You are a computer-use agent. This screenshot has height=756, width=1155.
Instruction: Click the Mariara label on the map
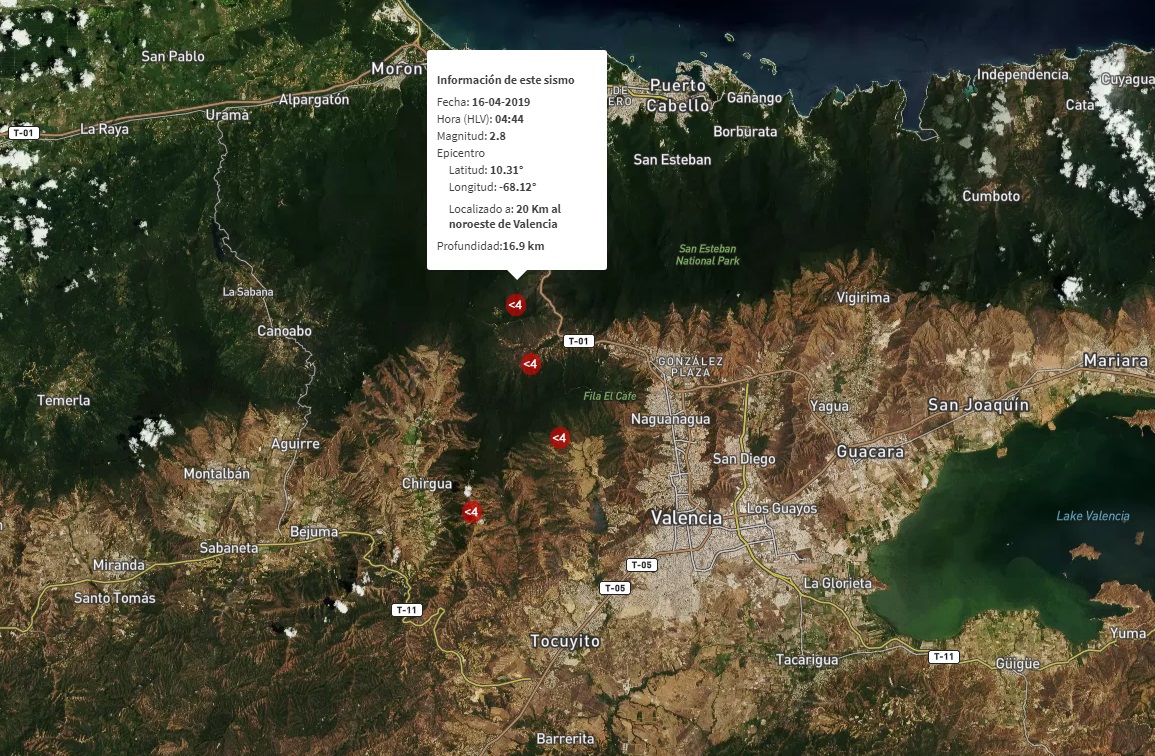click(x=1115, y=360)
